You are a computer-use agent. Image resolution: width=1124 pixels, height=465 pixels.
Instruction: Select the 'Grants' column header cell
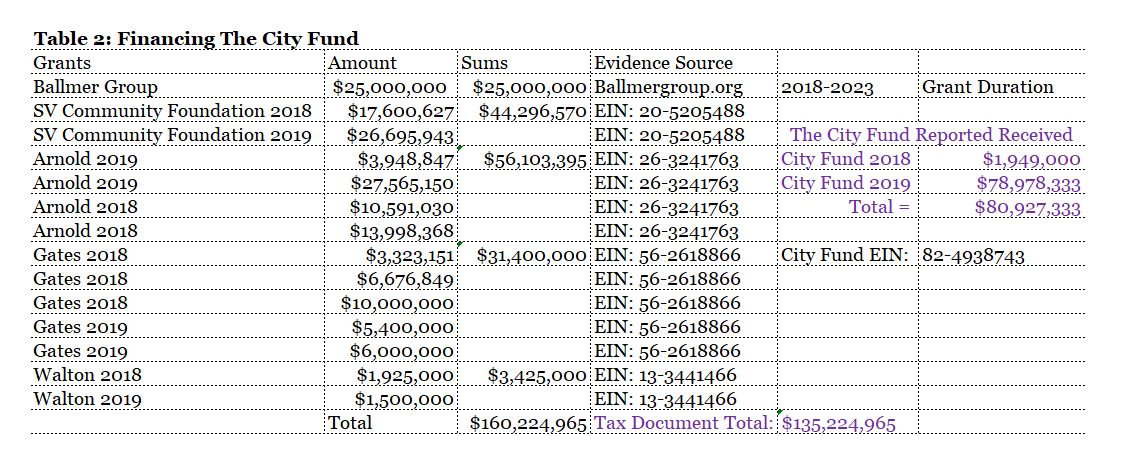pyautogui.click(x=62, y=63)
